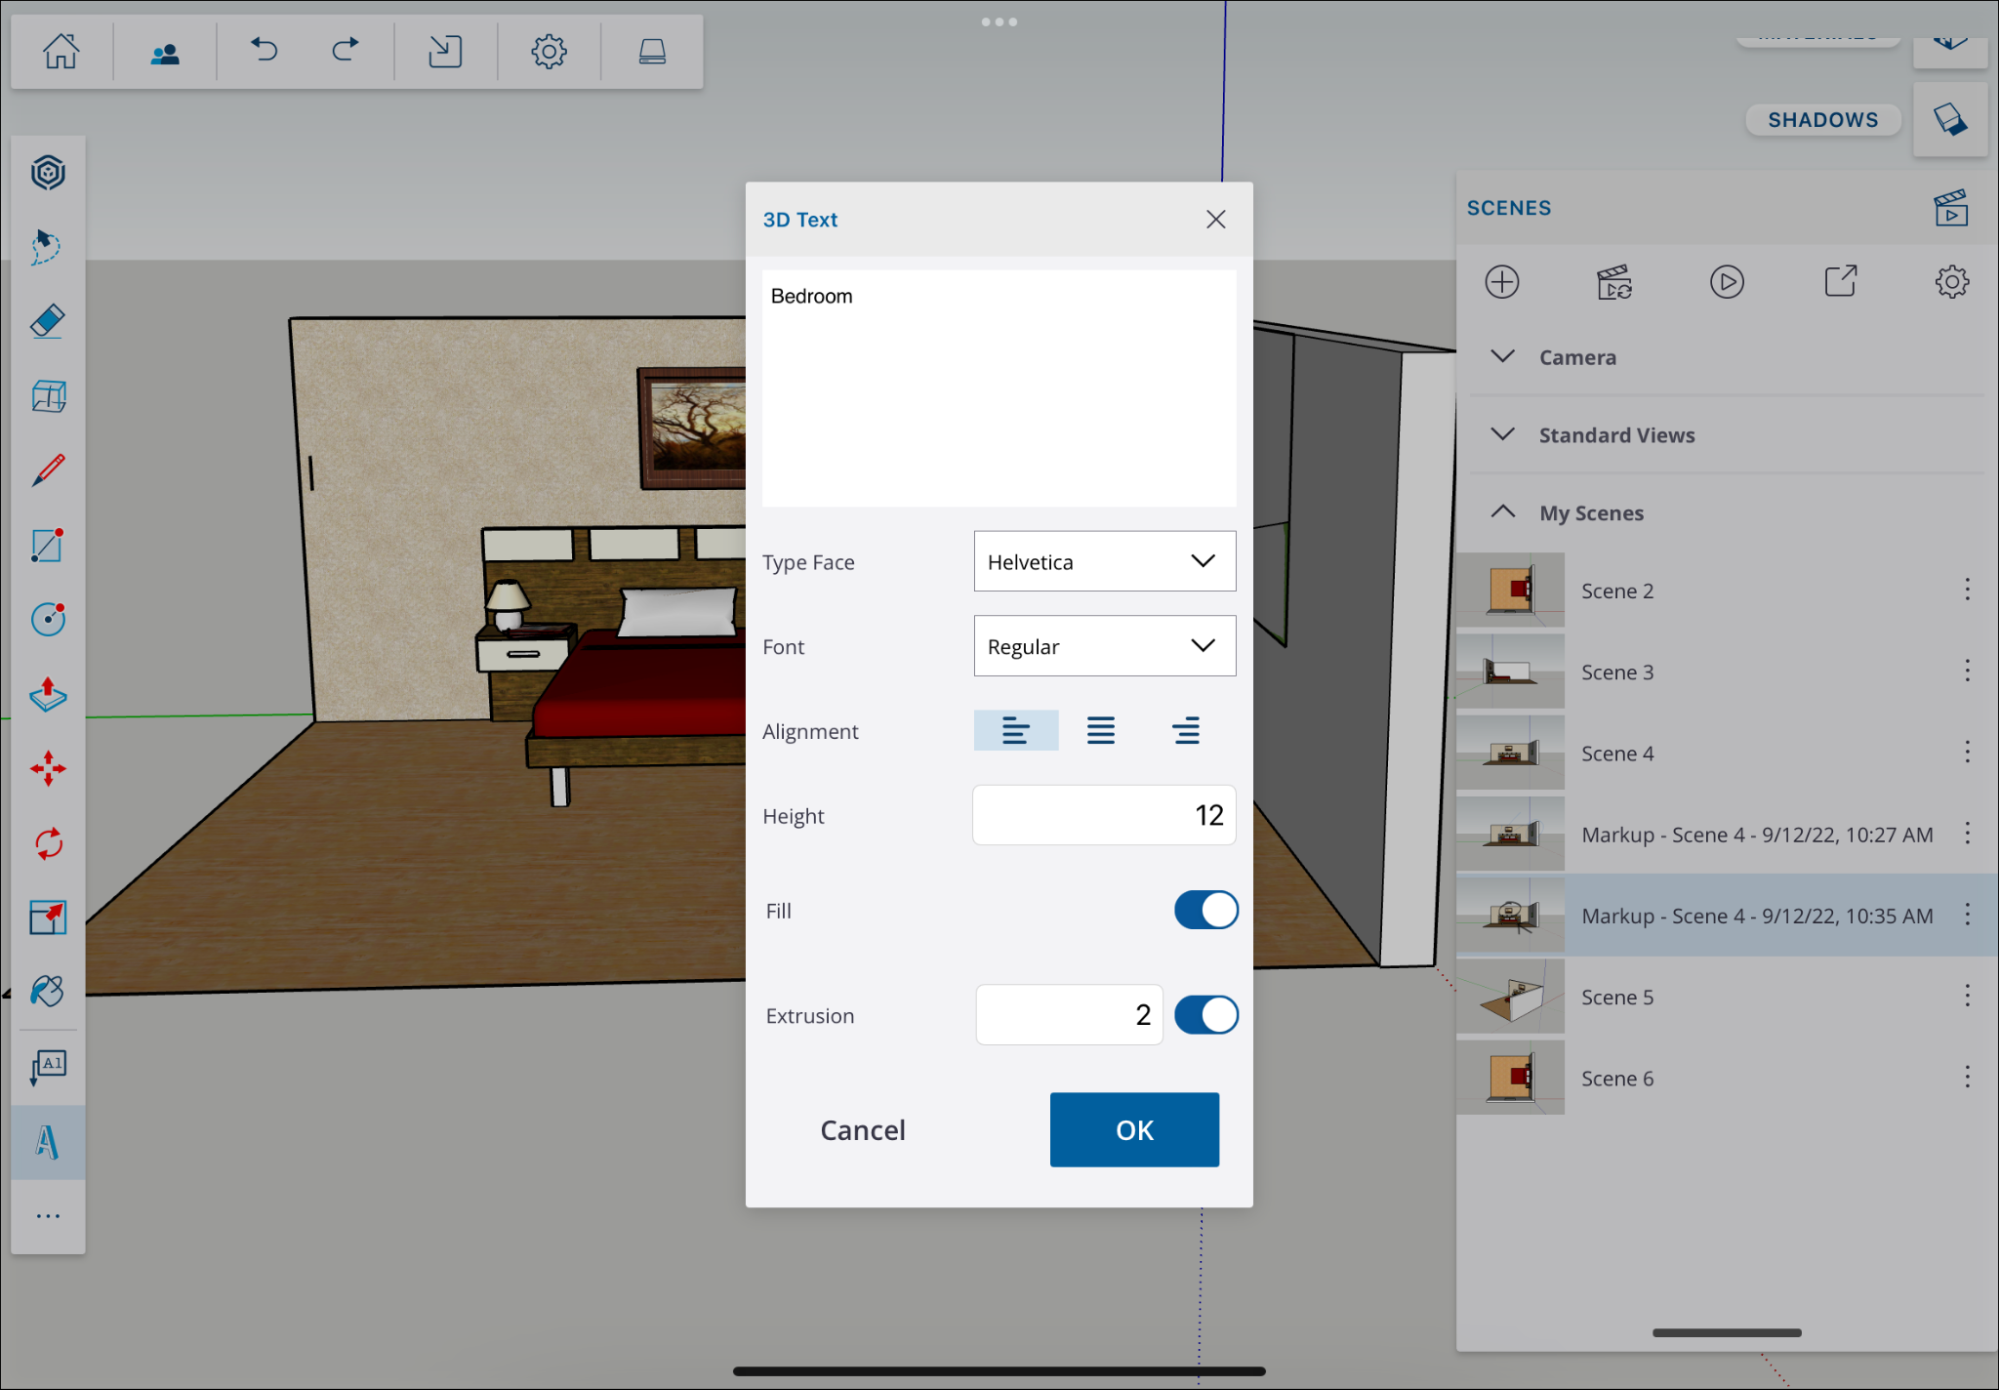Undo the last action
The image size is (1999, 1390).
coord(263,50)
